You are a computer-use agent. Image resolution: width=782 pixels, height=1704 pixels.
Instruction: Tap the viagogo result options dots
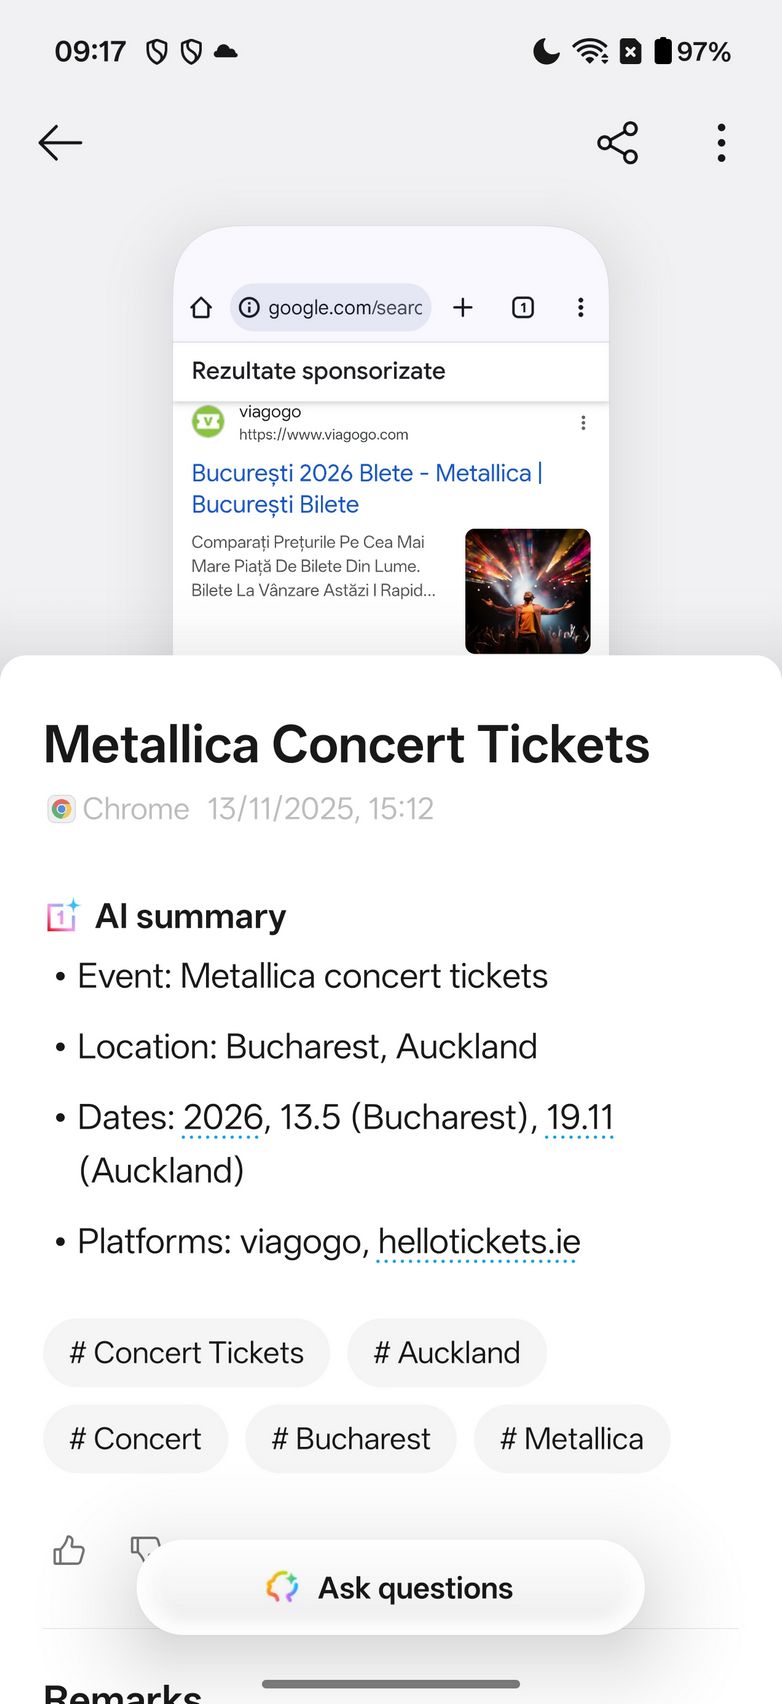[583, 423]
